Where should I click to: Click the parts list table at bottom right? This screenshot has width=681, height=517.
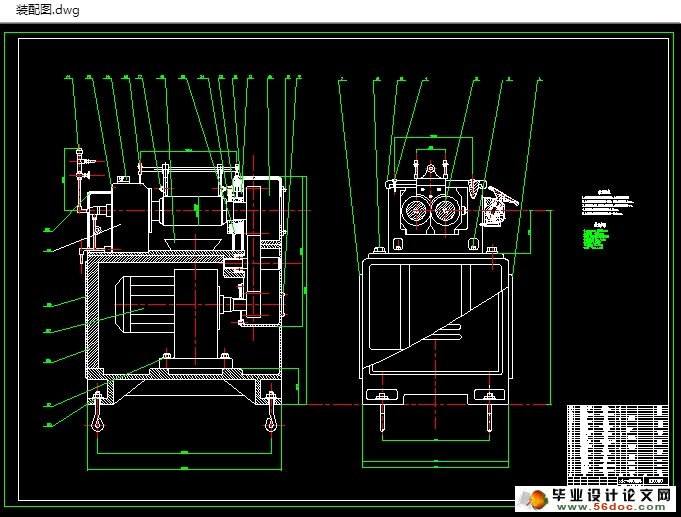coord(618,438)
